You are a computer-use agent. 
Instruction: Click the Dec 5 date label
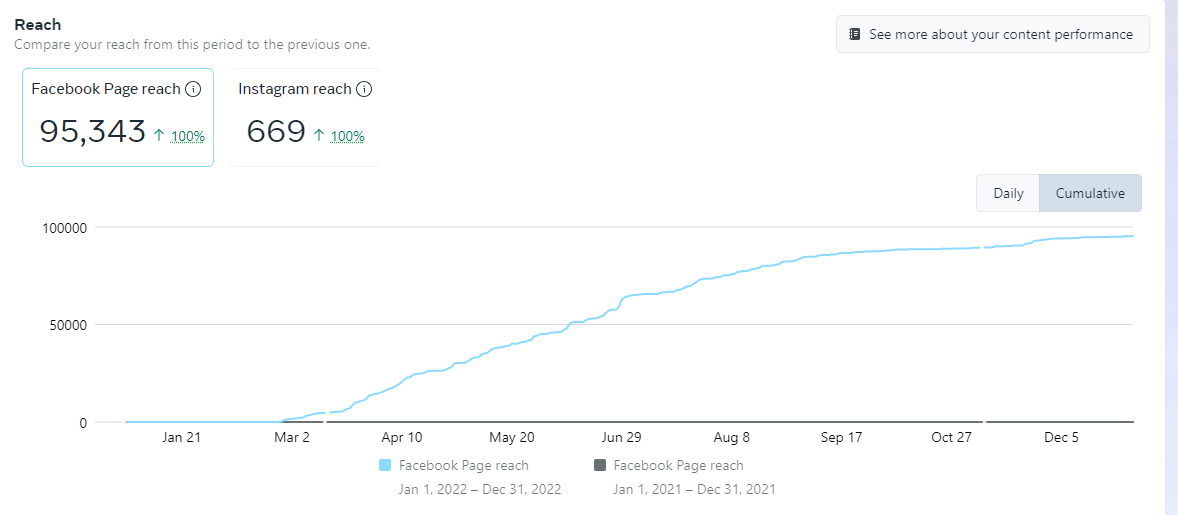1061,437
